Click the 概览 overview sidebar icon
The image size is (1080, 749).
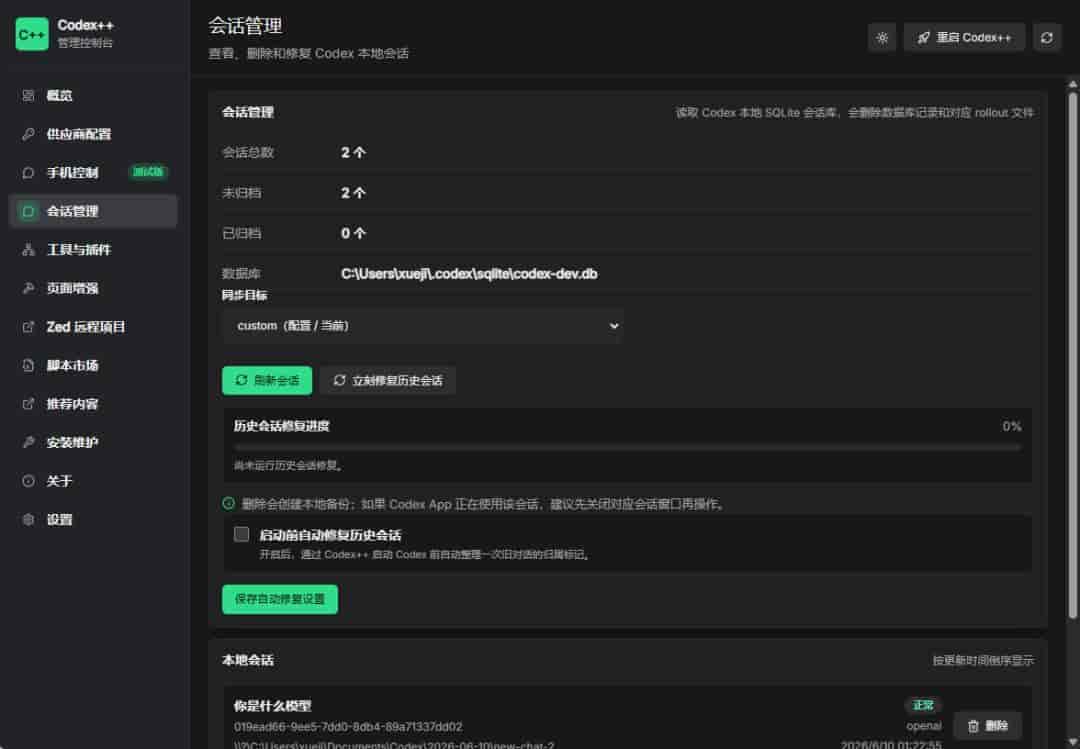click(x=28, y=95)
